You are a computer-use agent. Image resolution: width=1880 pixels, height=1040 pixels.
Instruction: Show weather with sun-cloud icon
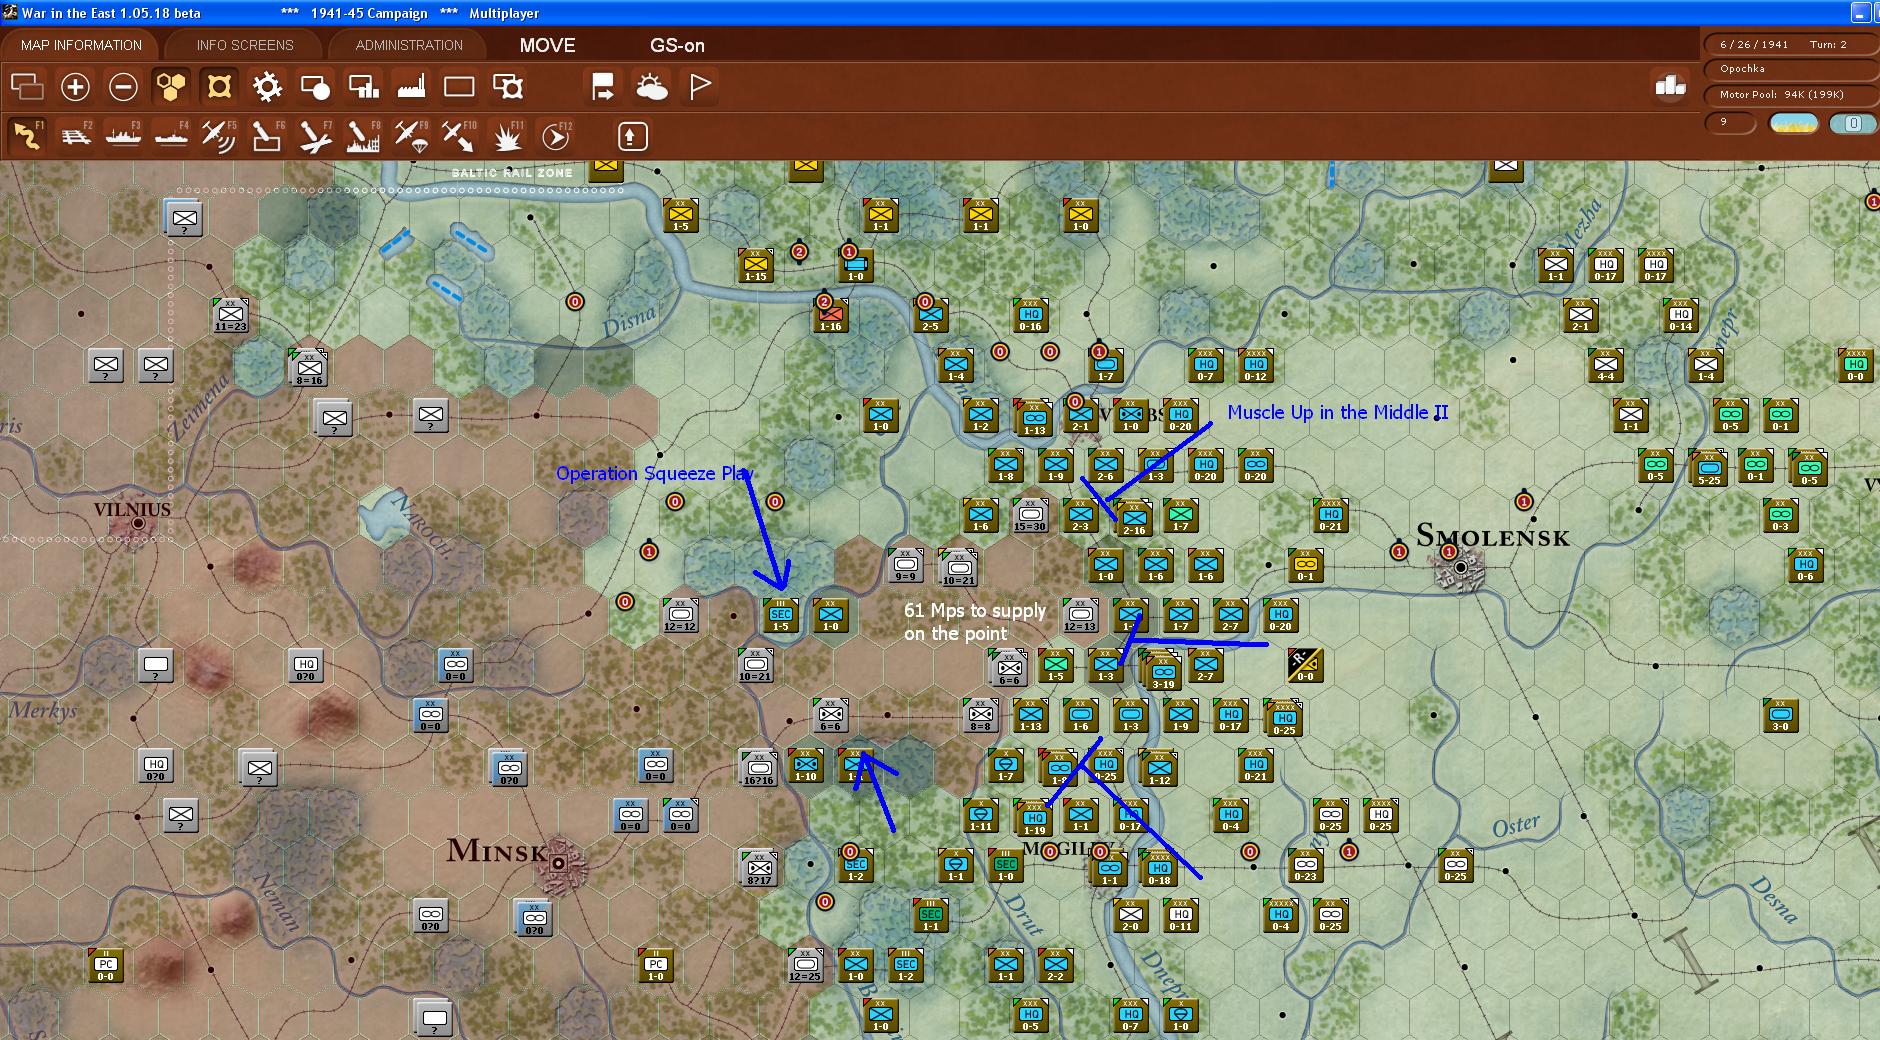pos(652,87)
